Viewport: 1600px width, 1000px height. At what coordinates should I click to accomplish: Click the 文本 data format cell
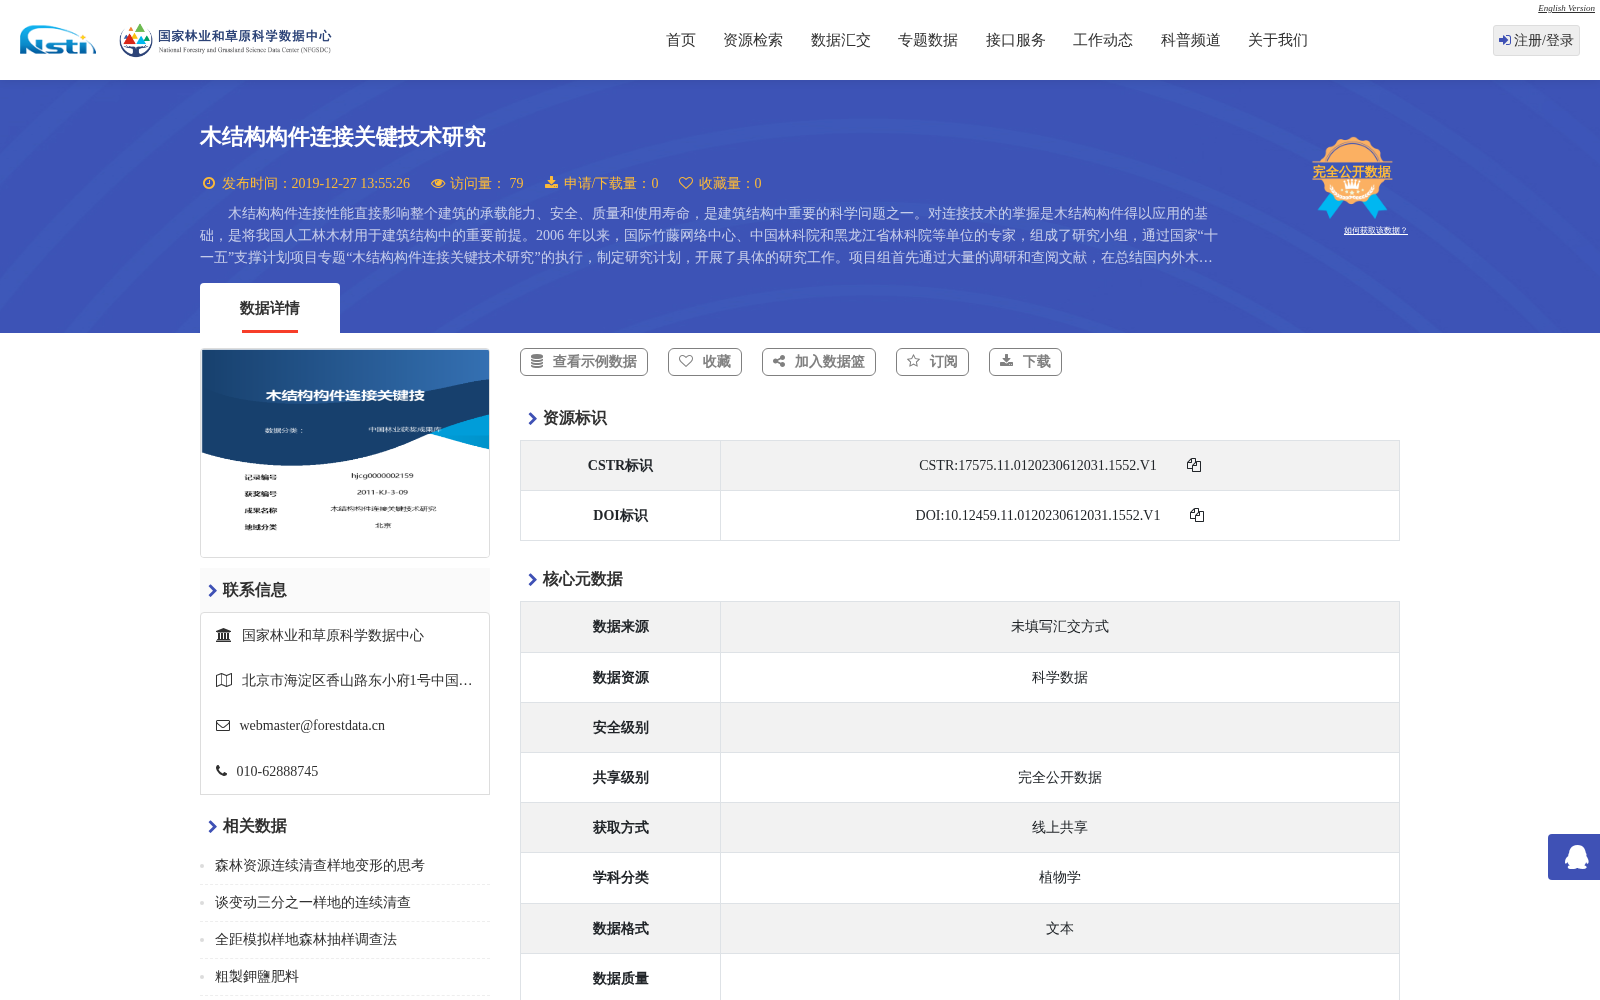click(x=1060, y=929)
